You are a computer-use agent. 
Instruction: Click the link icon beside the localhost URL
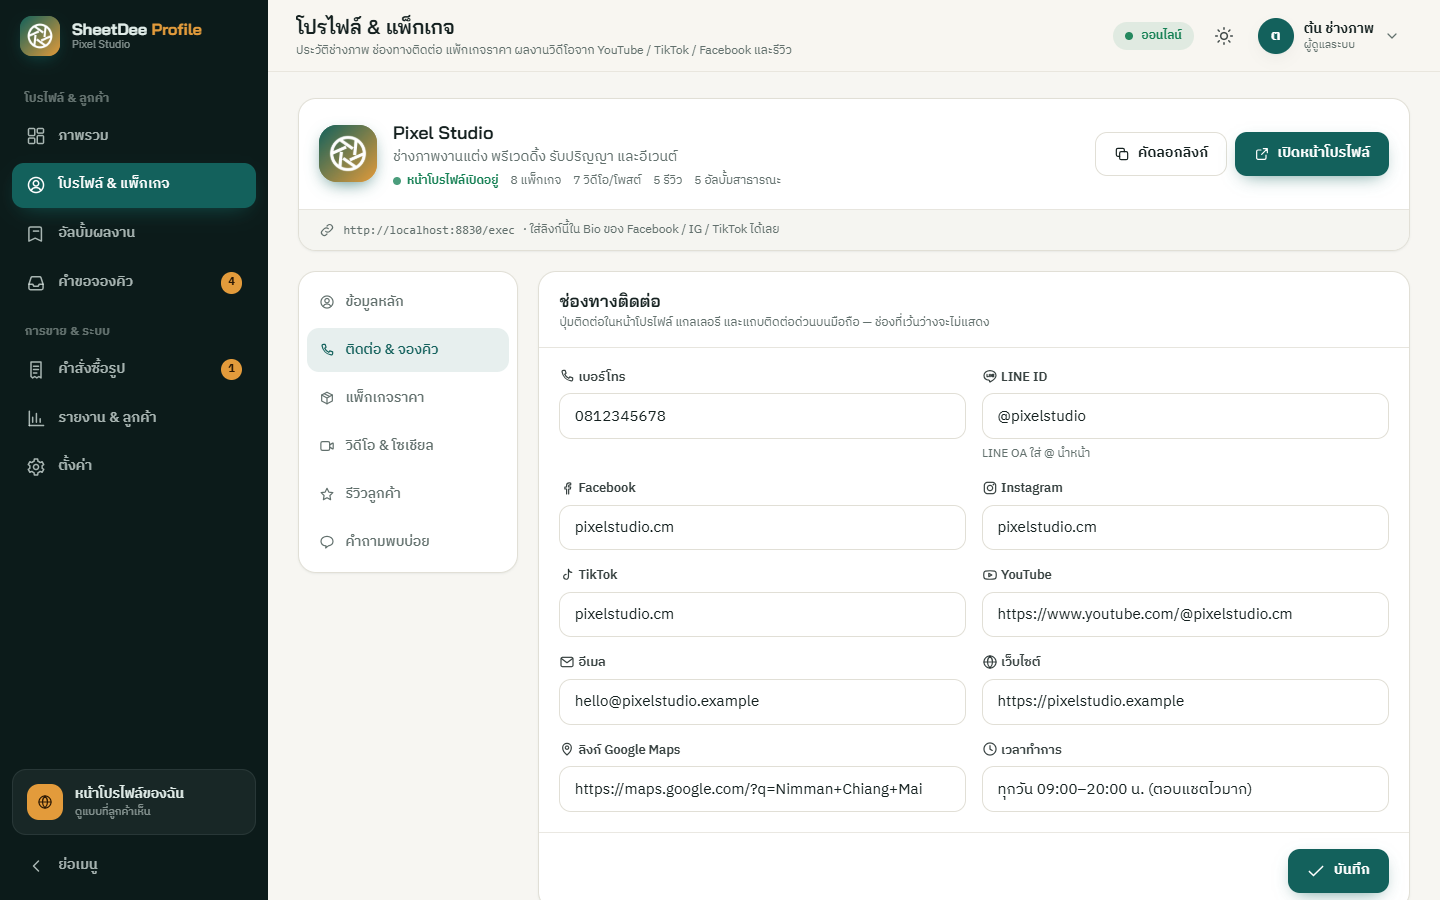(327, 230)
